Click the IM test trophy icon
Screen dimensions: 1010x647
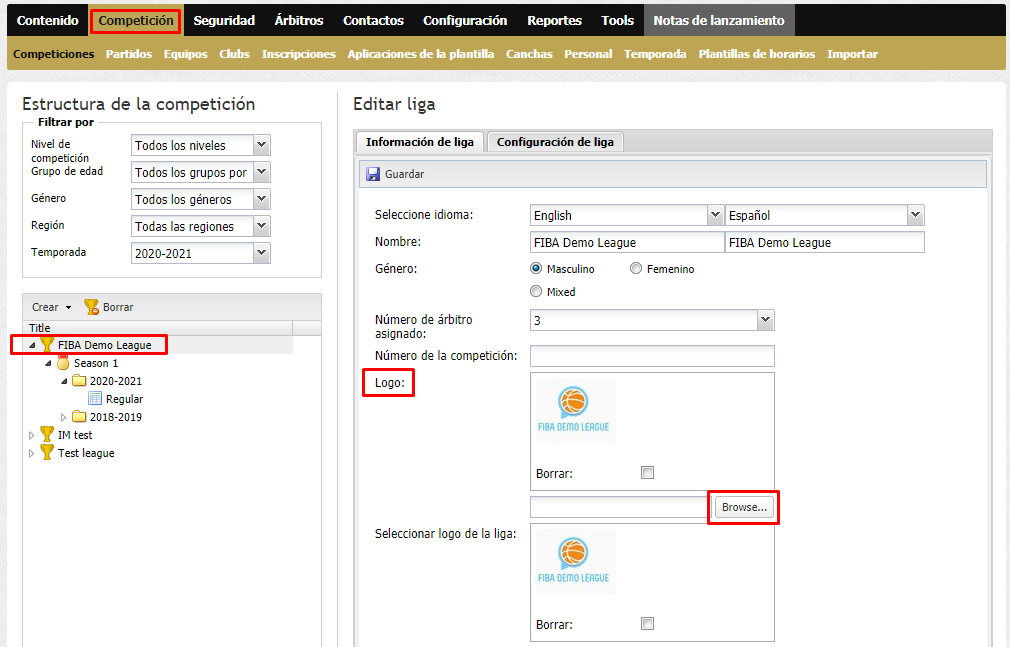47,435
